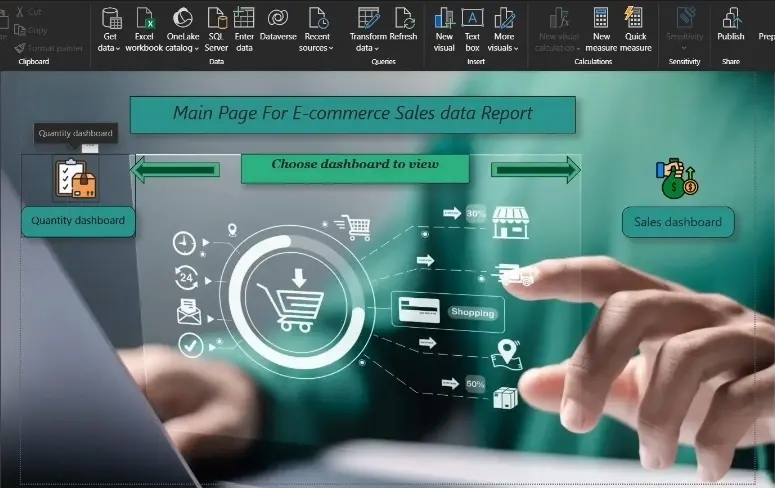Expand the More visuals menu
Image resolution: width=775 pixels, height=488 pixels.
[x=503, y=30]
